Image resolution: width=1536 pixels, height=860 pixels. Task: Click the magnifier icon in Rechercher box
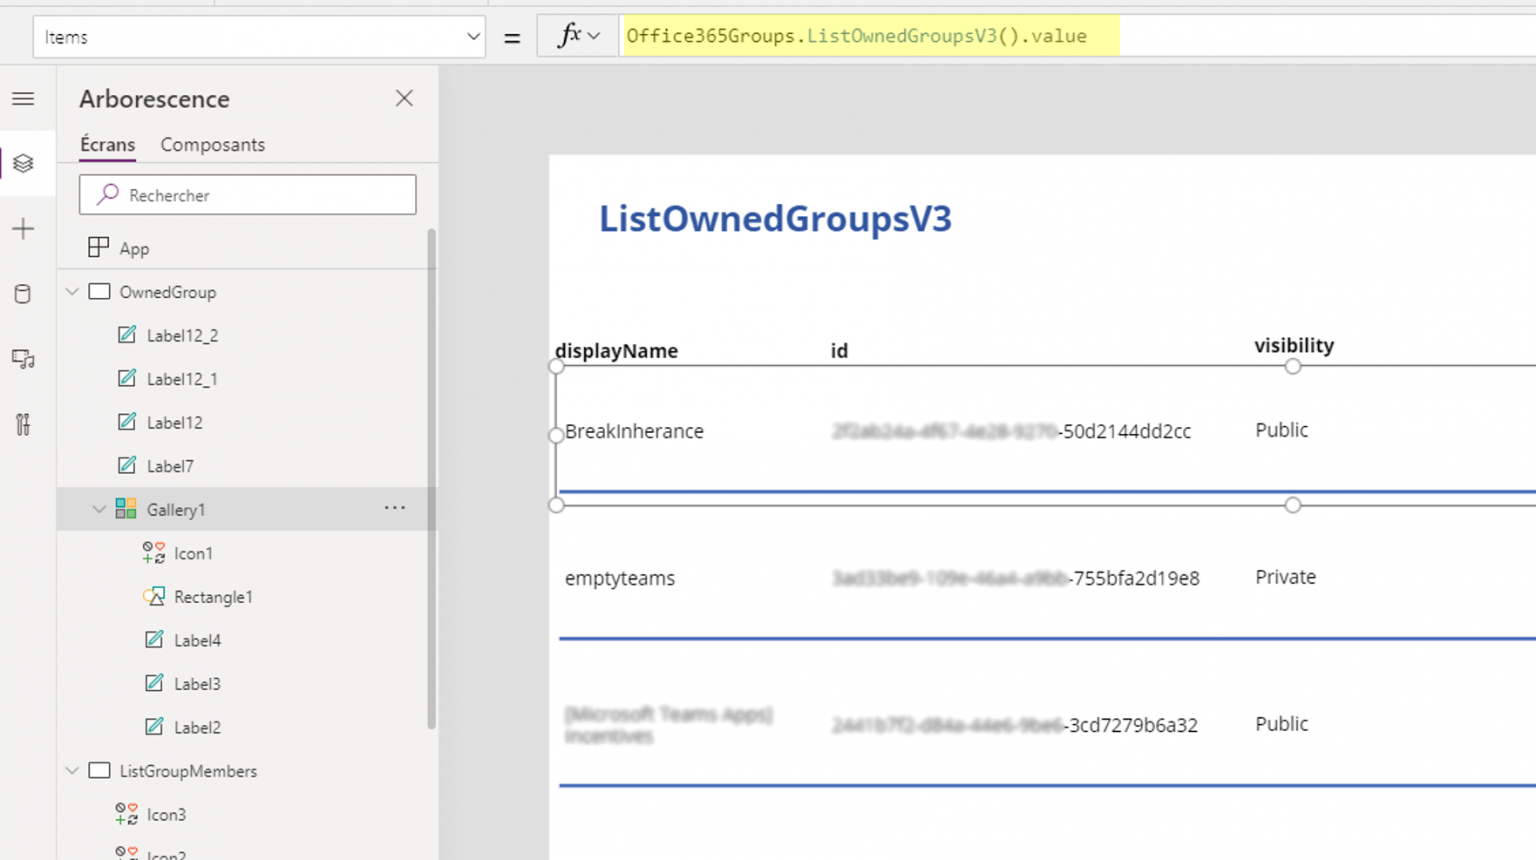(105, 194)
